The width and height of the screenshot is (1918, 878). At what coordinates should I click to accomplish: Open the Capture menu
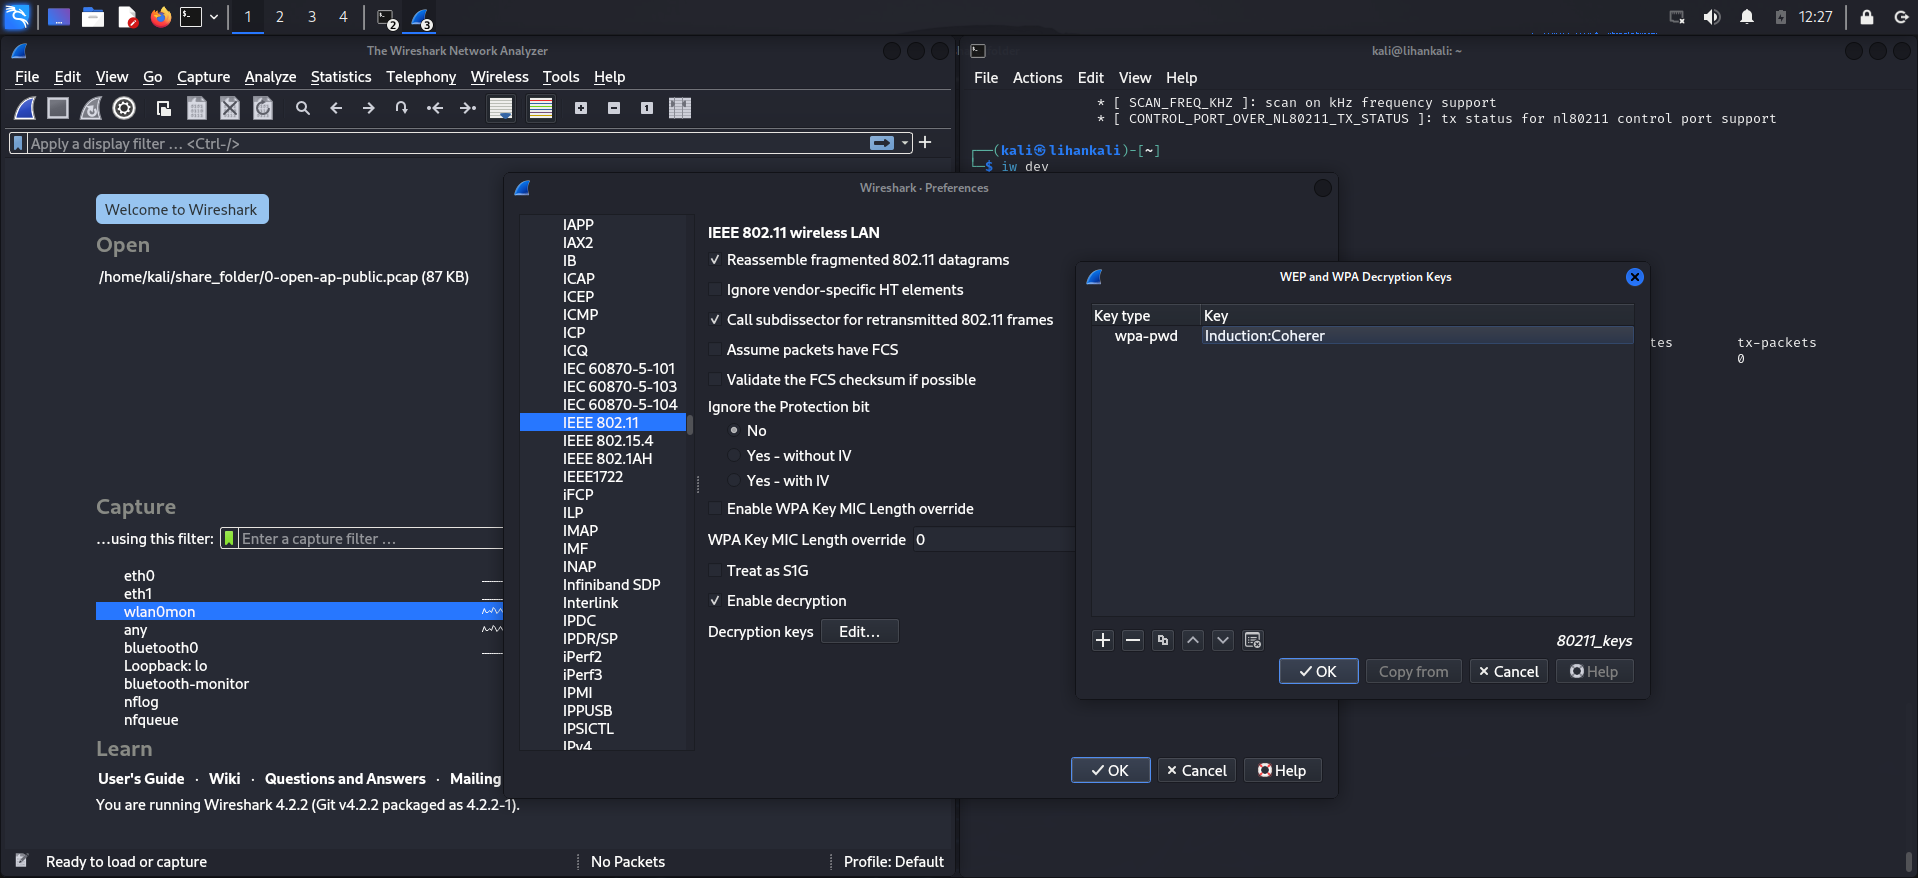pos(203,77)
